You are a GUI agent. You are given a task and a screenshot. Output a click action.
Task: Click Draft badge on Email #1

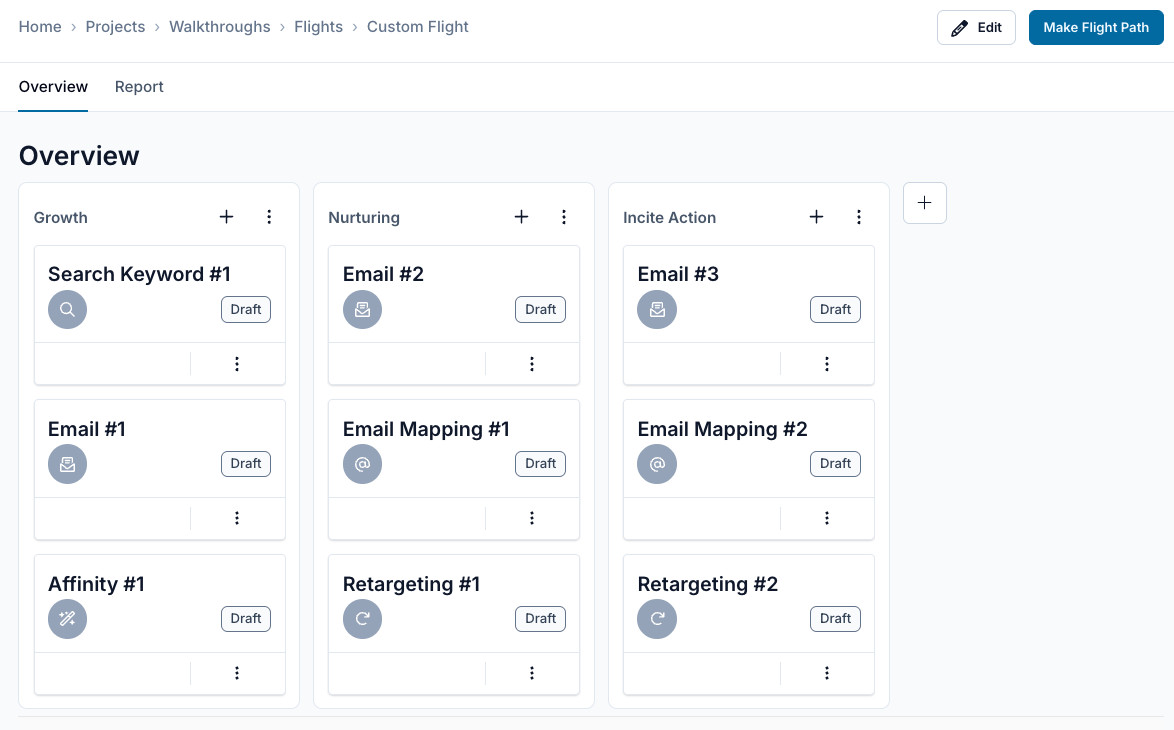click(x=246, y=464)
